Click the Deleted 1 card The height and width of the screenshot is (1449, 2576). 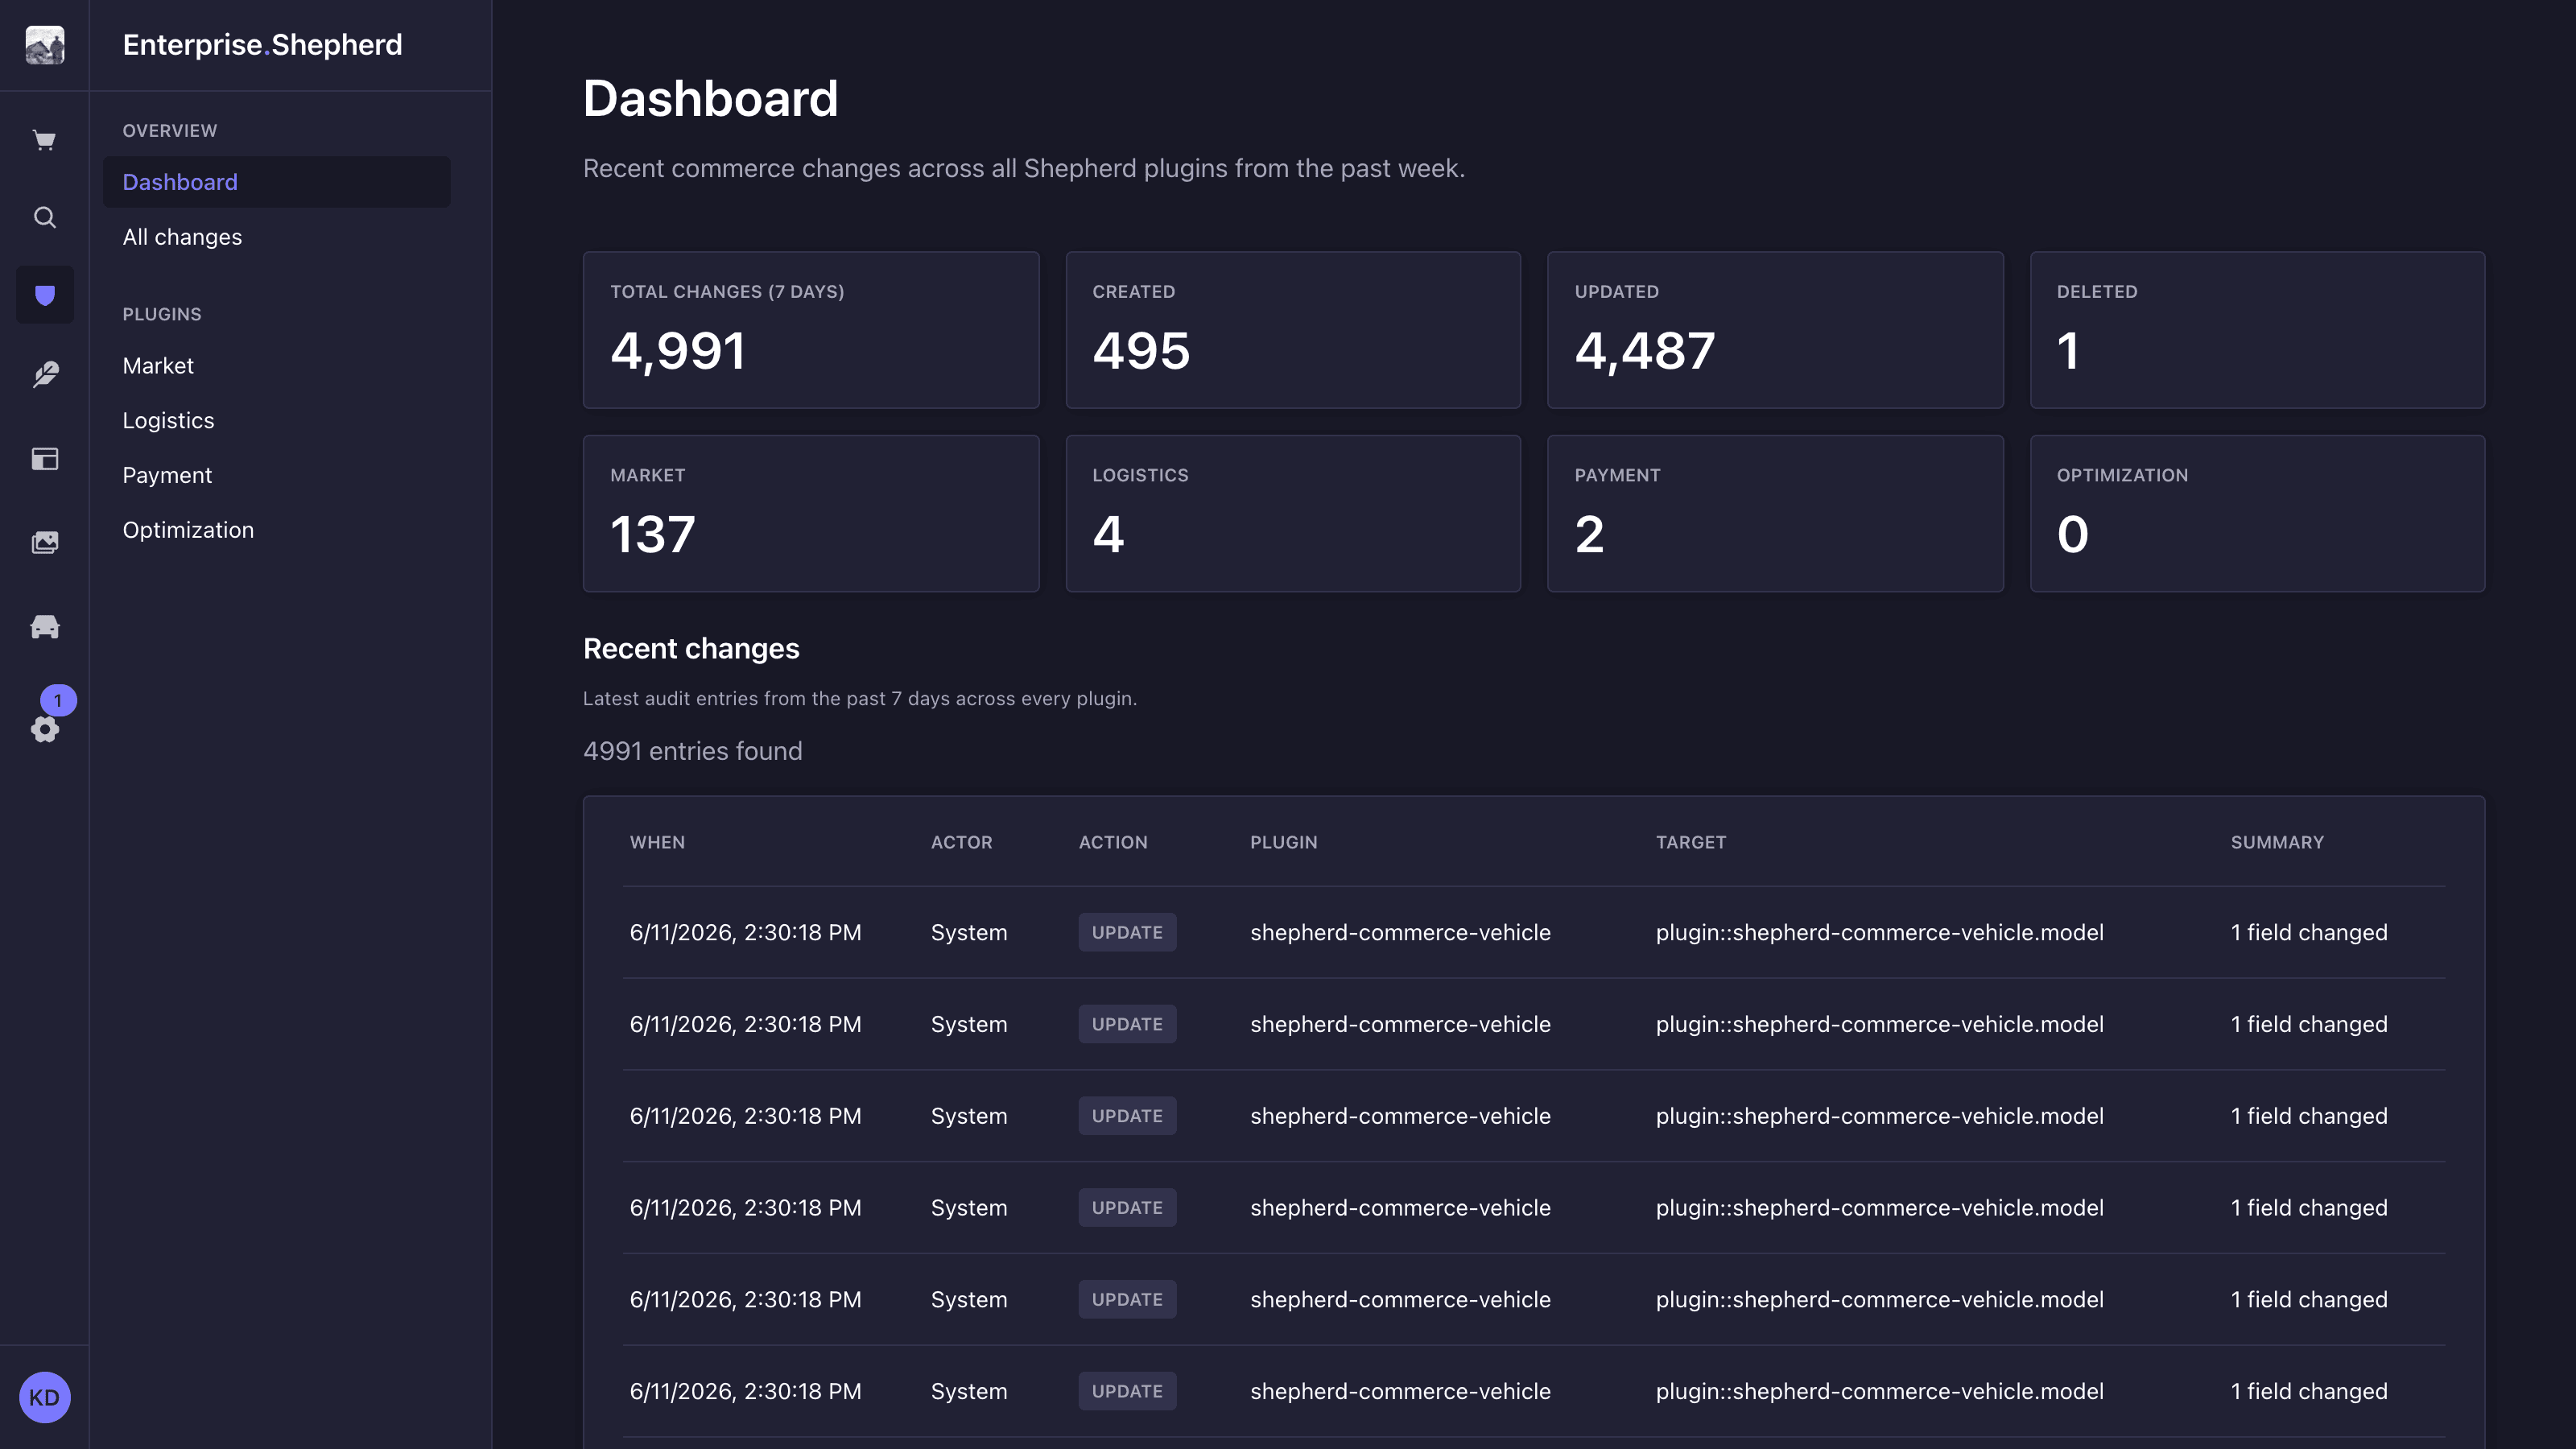2257,330
